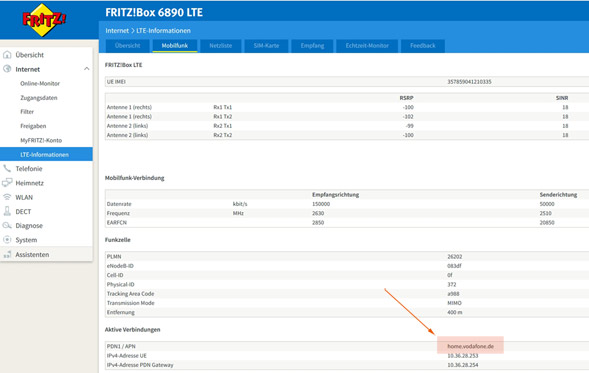
Task: Click the Telefonie phone icon
Action: [7, 168]
